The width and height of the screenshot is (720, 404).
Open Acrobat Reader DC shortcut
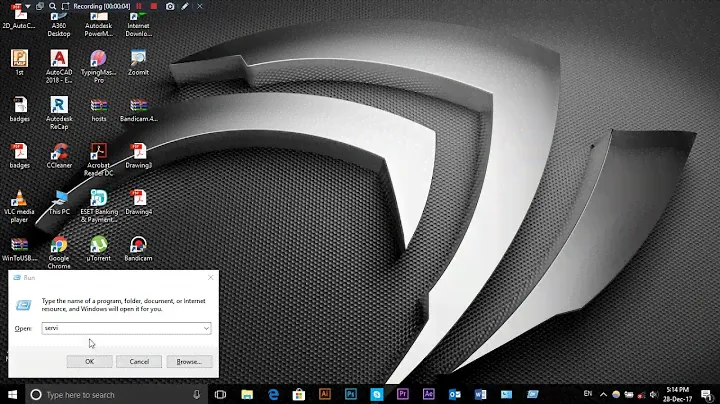[99, 151]
